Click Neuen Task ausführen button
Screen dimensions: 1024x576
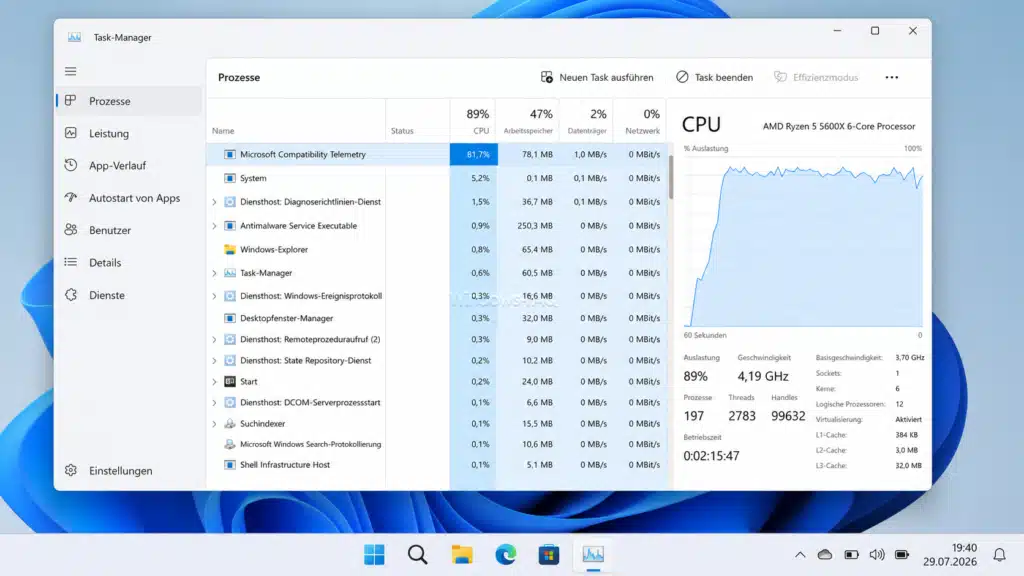click(x=597, y=77)
